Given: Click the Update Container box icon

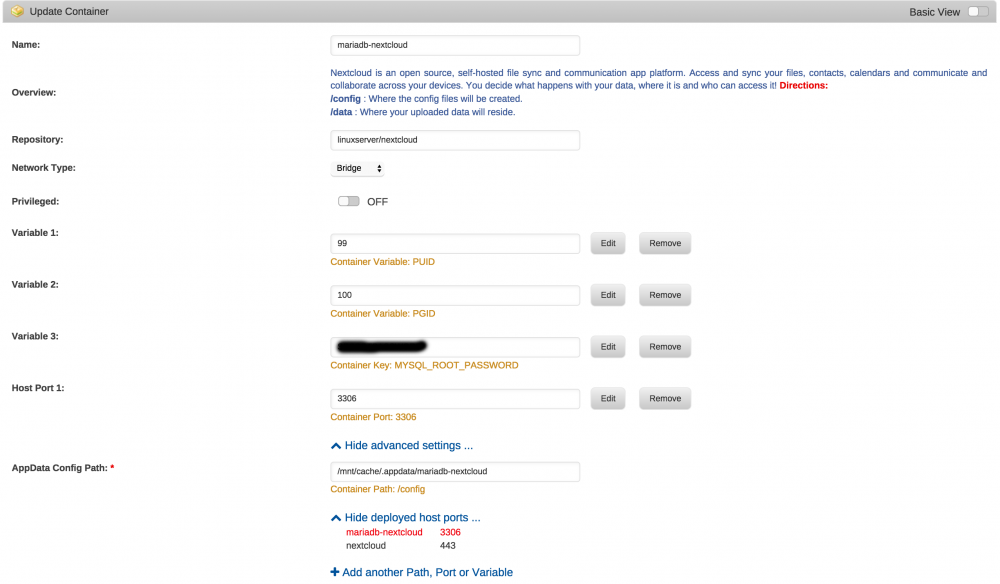Looking at the screenshot, I should pos(17,11).
